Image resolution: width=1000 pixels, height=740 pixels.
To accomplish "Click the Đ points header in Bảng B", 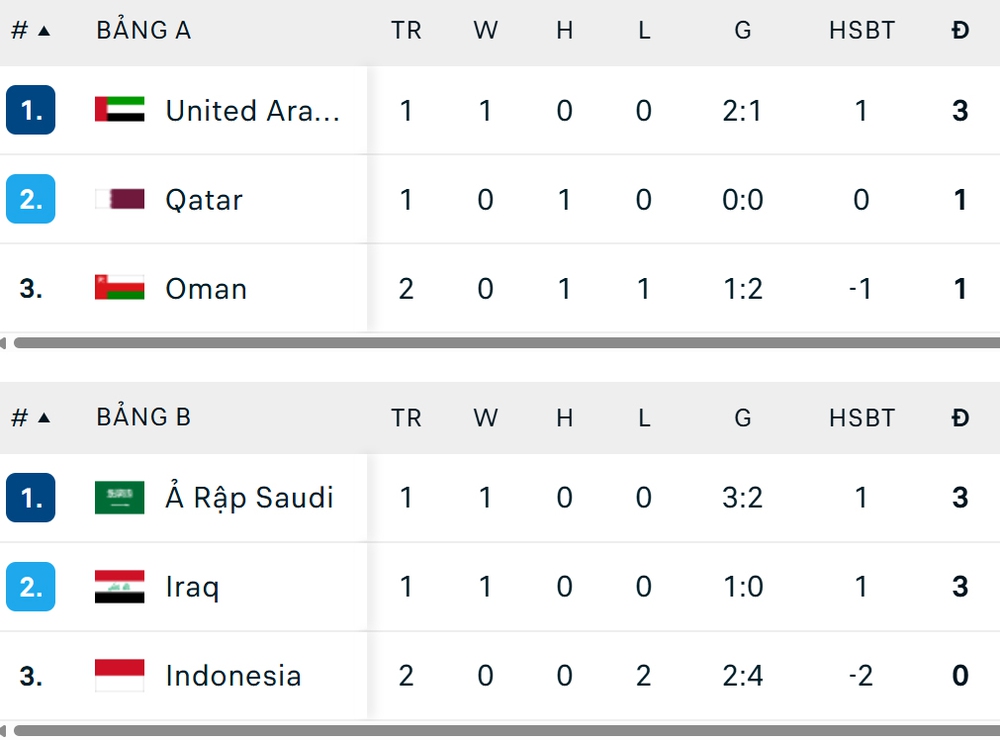I will [x=960, y=417].
